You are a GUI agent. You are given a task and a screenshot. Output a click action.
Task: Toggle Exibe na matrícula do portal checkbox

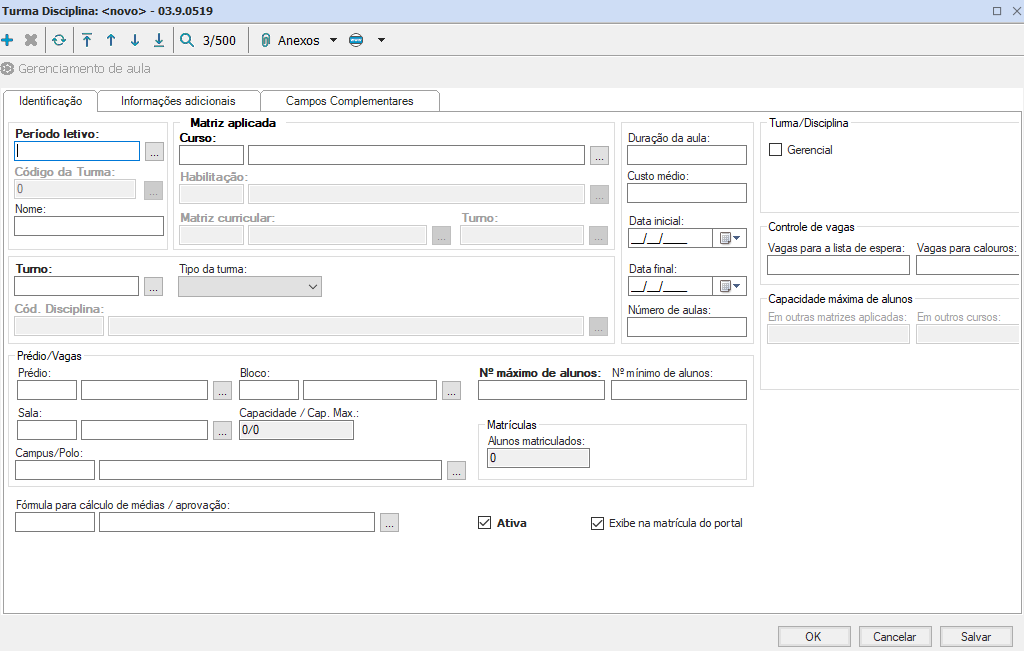[x=598, y=523]
